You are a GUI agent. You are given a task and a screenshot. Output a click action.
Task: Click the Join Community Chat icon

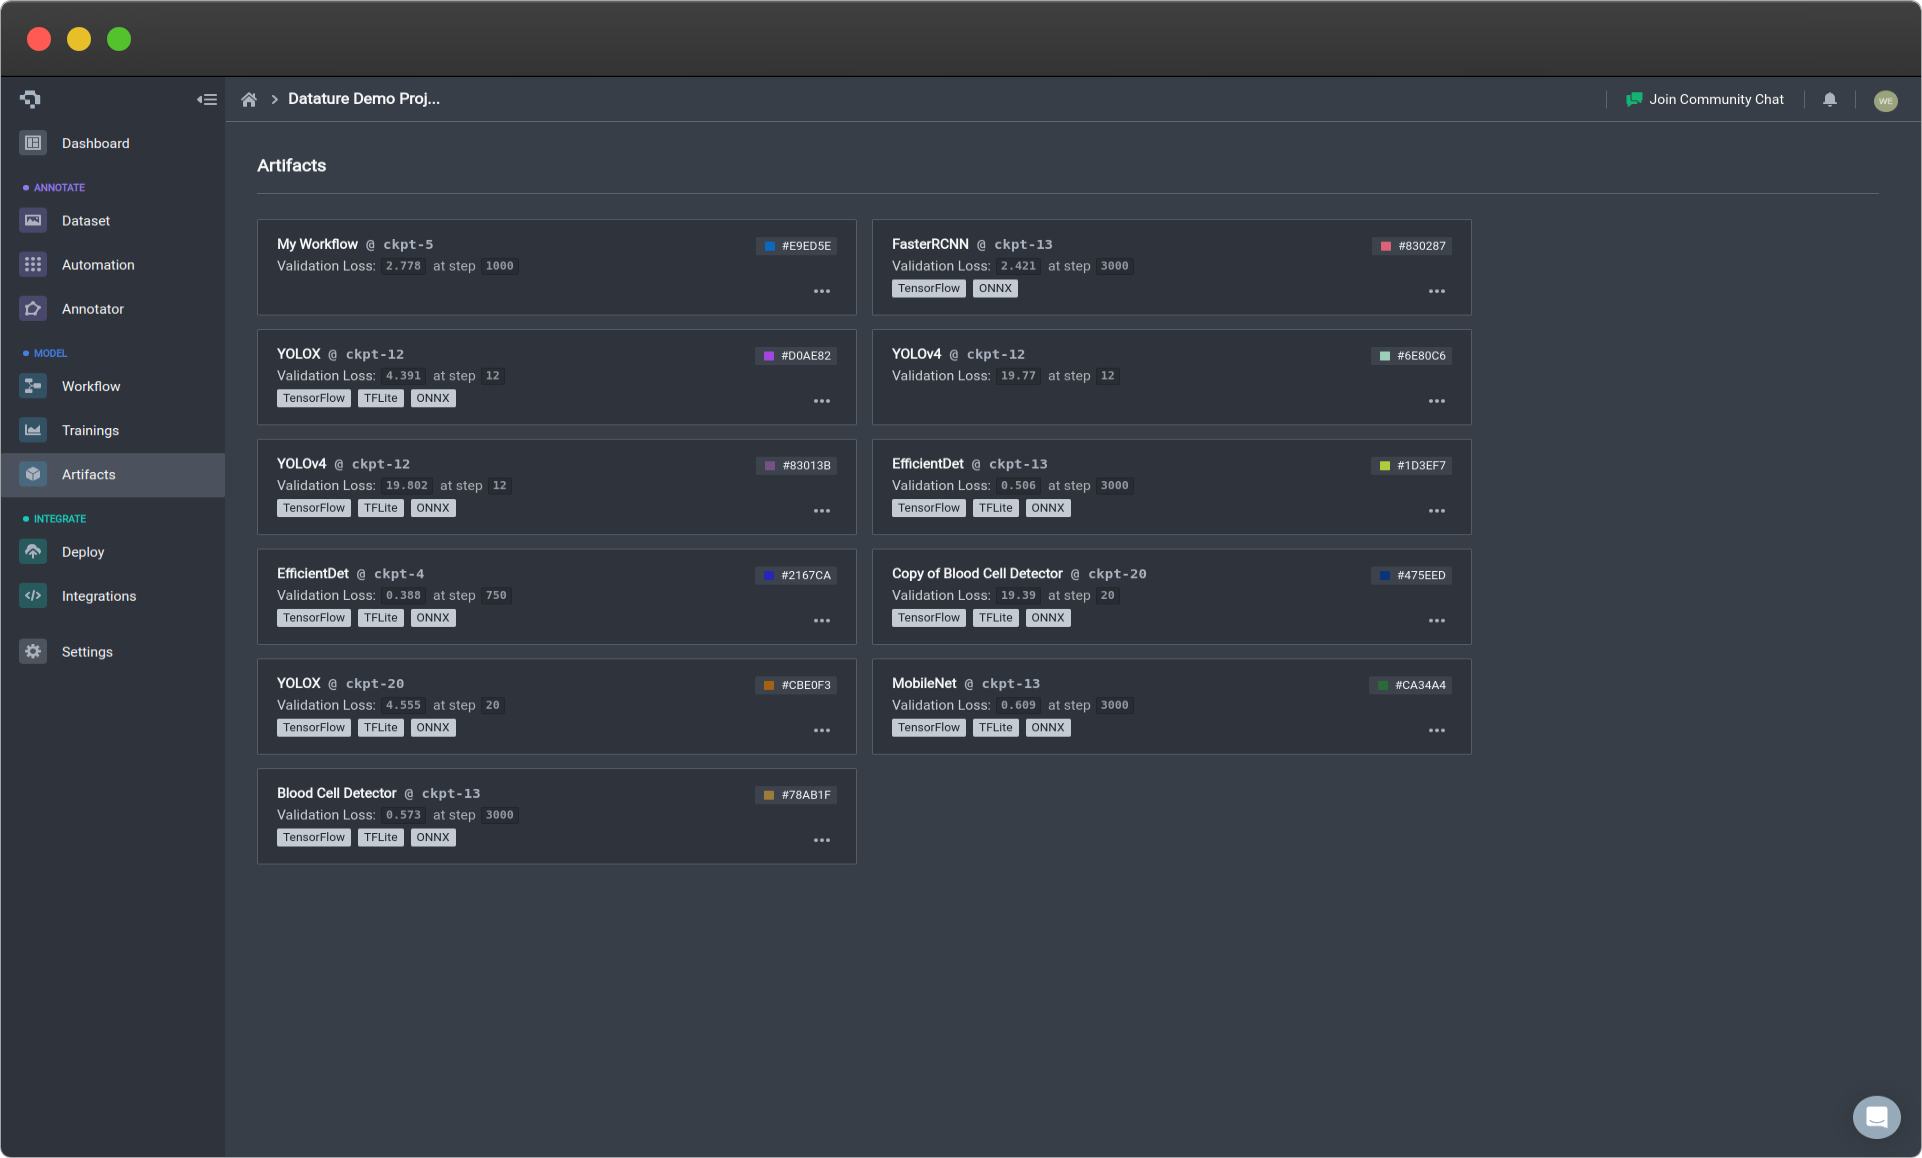1634,99
